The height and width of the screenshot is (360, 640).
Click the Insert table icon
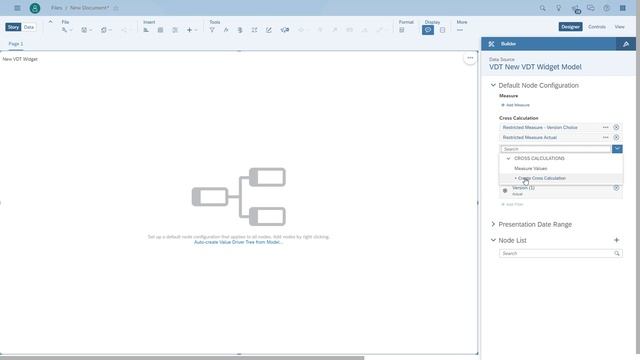[160, 30]
